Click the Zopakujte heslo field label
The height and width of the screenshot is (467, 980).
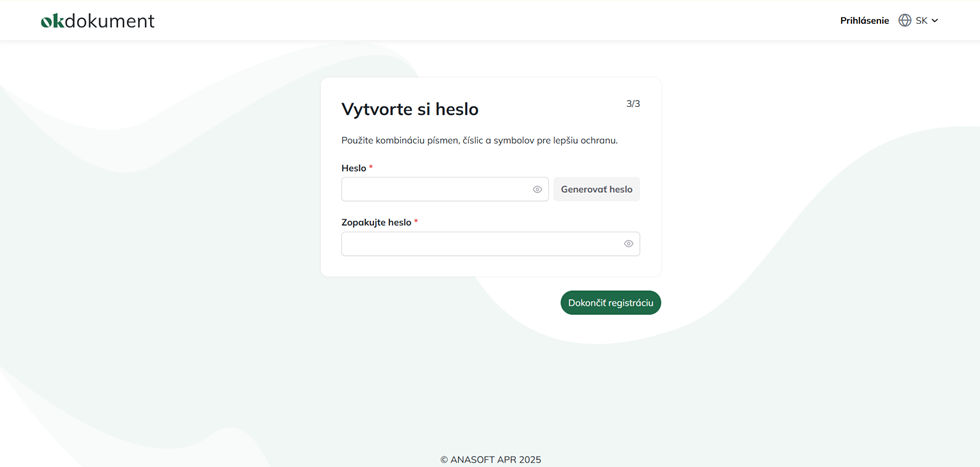coord(376,222)
